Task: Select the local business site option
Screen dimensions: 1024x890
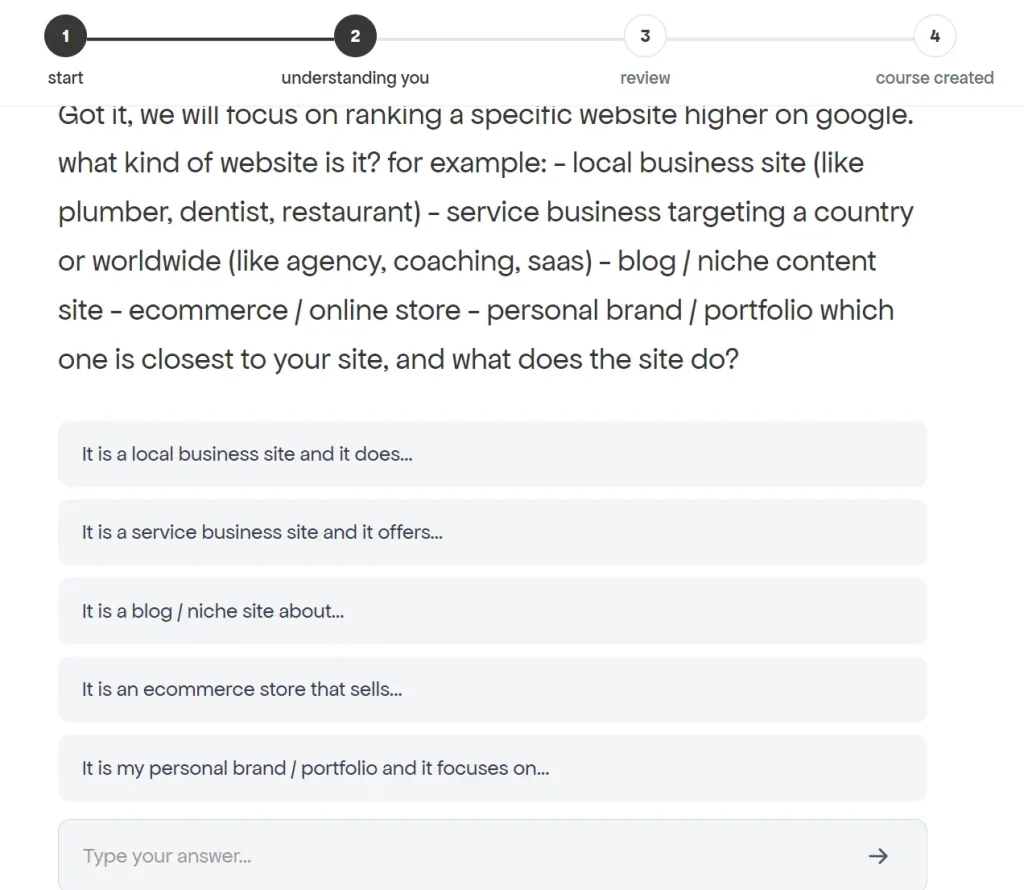Action: 493,453
